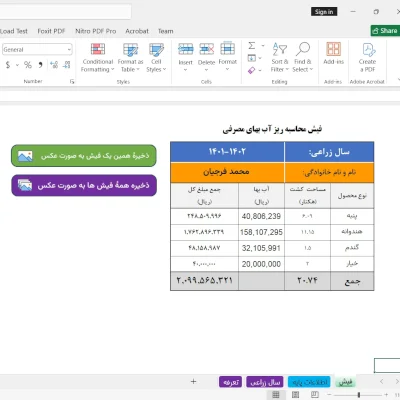Image resolution: width=400 pixels, height=400 pixels.
Task: Click the Insert cells icon
Action: pyautogui.click(x=185, y=49)
